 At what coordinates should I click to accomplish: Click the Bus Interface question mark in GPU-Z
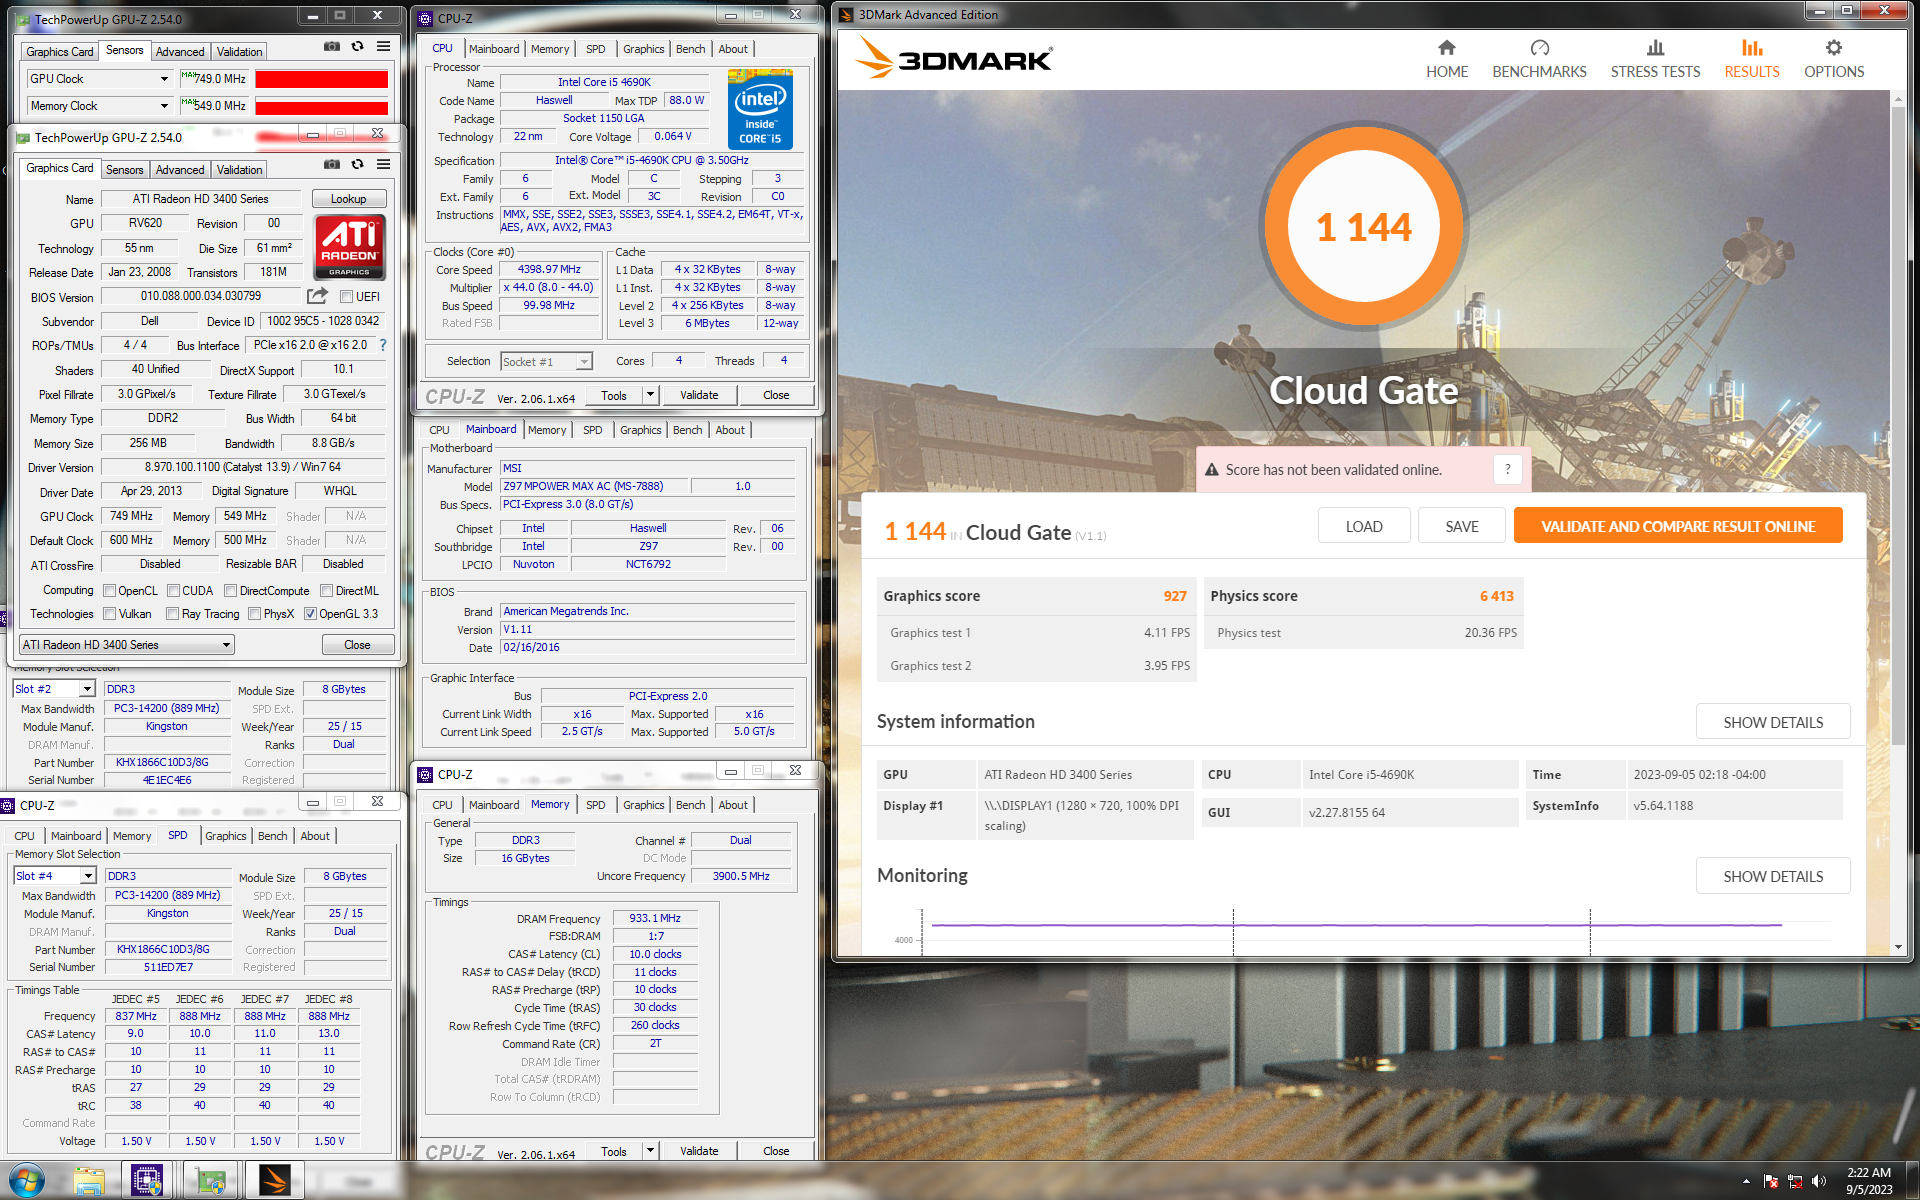point(382,345)
